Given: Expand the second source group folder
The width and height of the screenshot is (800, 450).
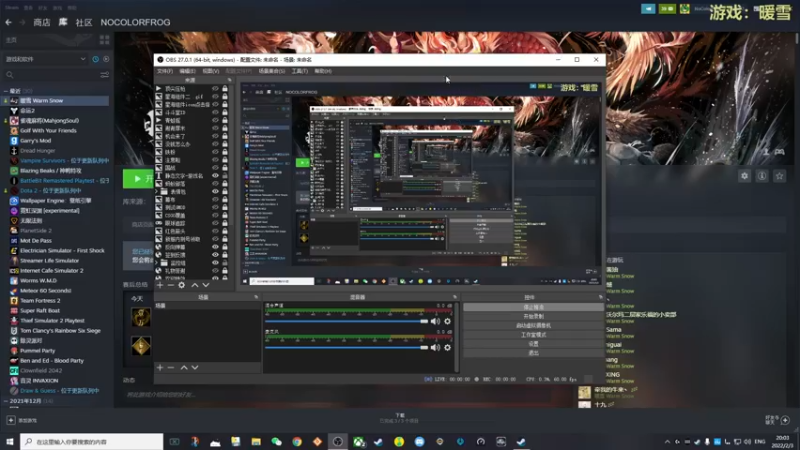Looking at the screenshot, I should [x=158, y=263].
